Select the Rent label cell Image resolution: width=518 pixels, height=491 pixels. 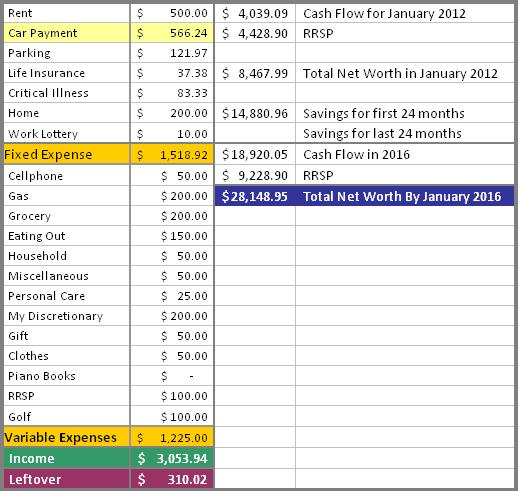point(67,13)
